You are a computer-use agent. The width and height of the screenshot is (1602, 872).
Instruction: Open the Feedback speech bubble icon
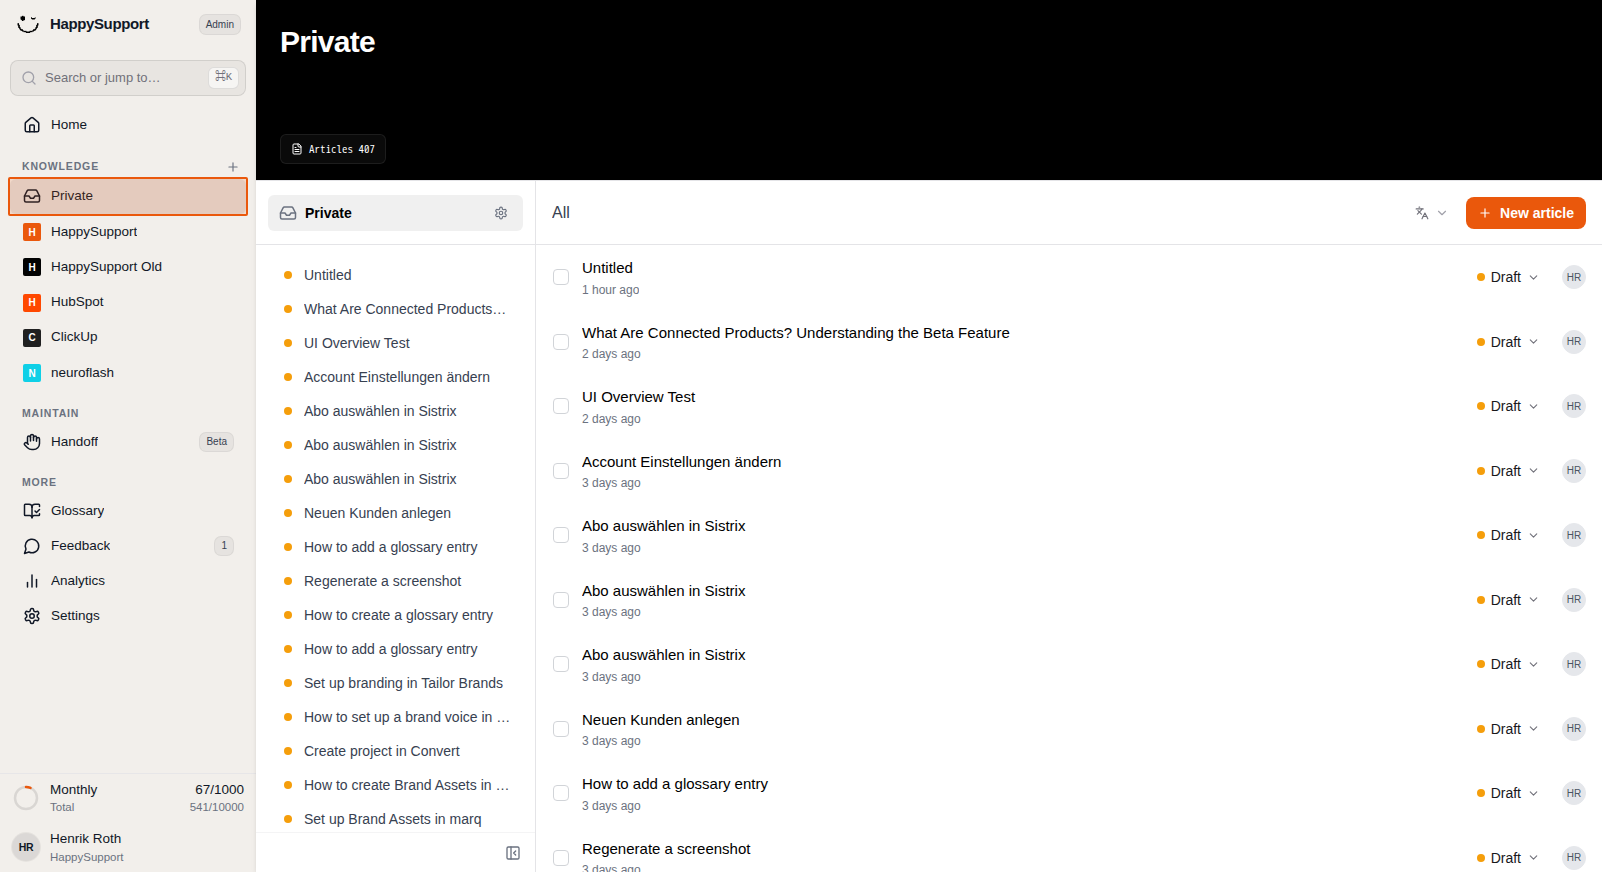(x=32, y=546)
